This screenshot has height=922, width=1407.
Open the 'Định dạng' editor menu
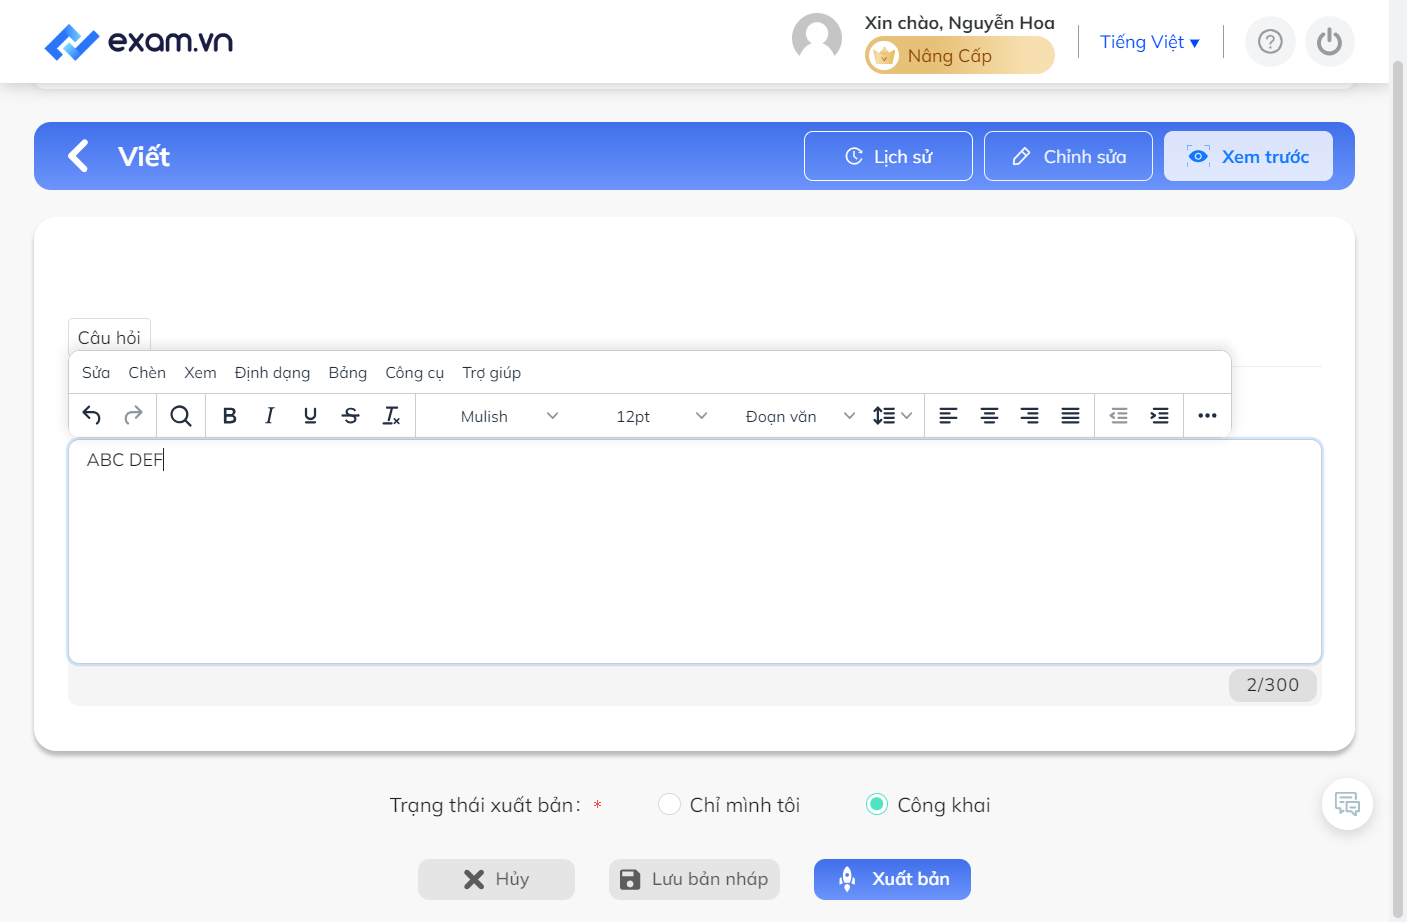[272, 373]
